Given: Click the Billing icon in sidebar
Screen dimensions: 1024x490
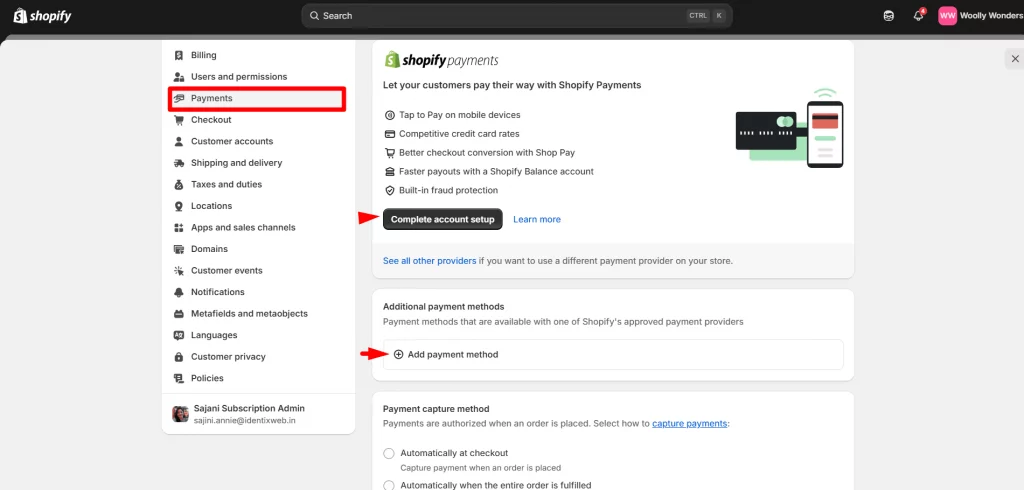Looking at the screenshot, I should click(178, 56).
